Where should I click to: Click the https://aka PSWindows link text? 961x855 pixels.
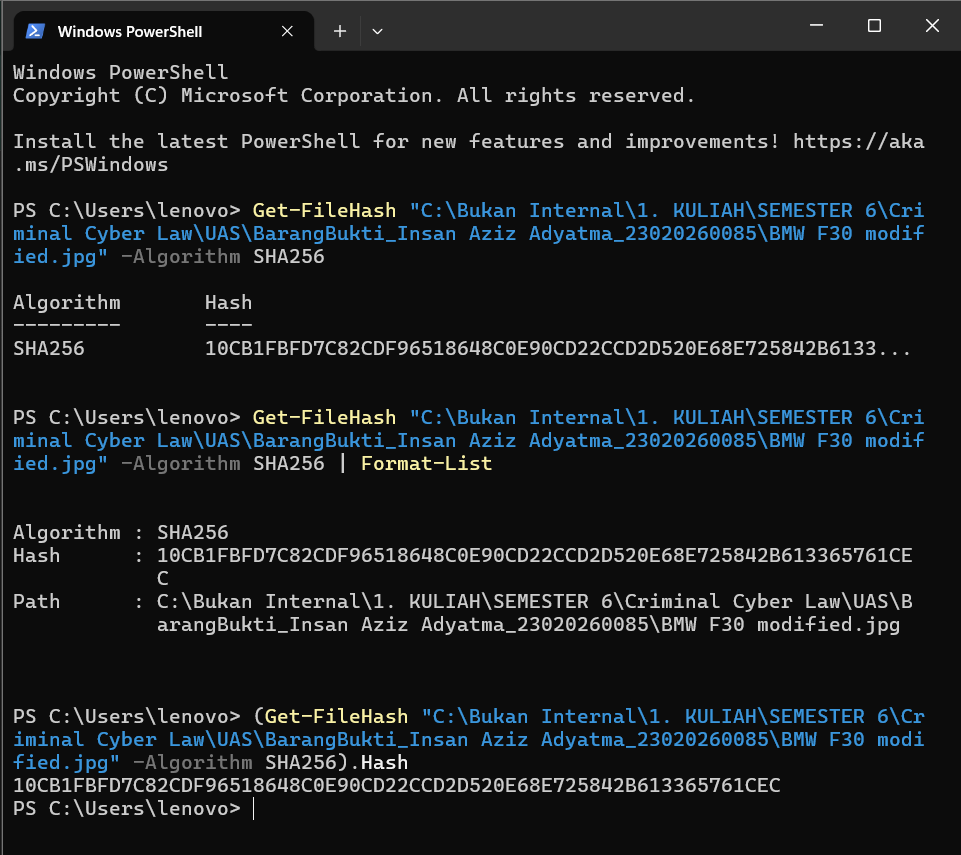point(858,142)
